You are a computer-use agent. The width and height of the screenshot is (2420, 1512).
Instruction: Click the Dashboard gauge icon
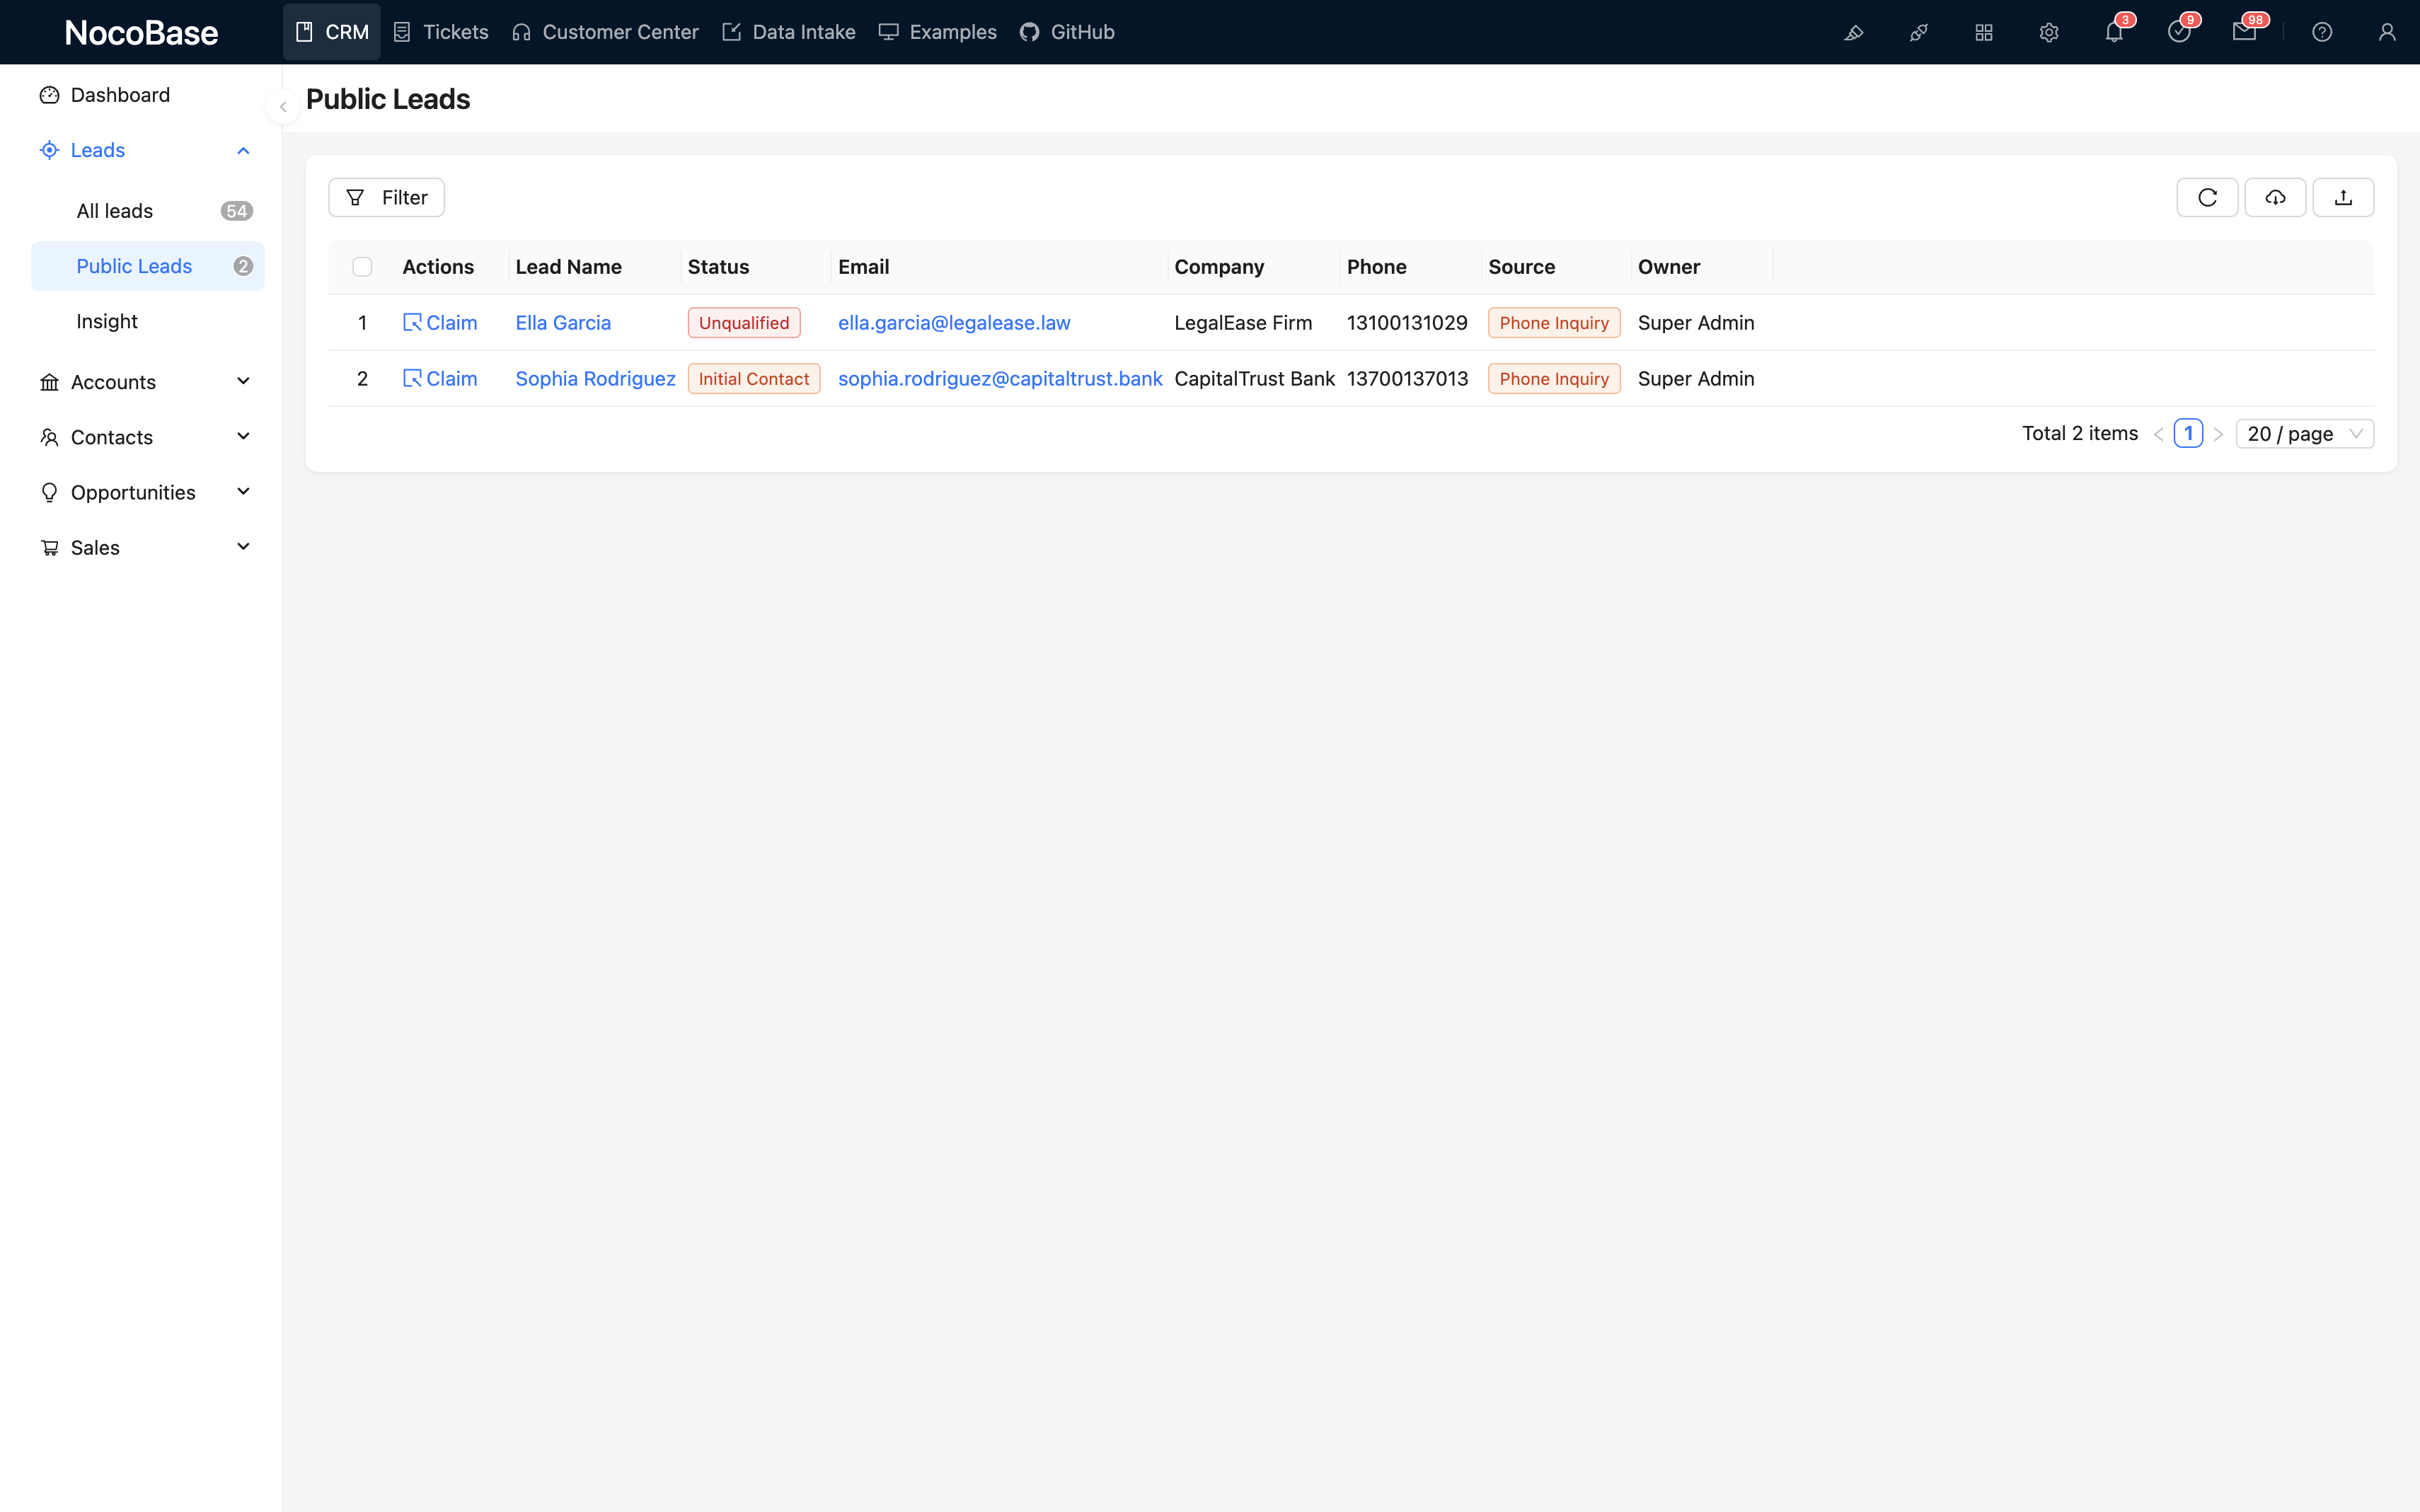click(49, 95)
